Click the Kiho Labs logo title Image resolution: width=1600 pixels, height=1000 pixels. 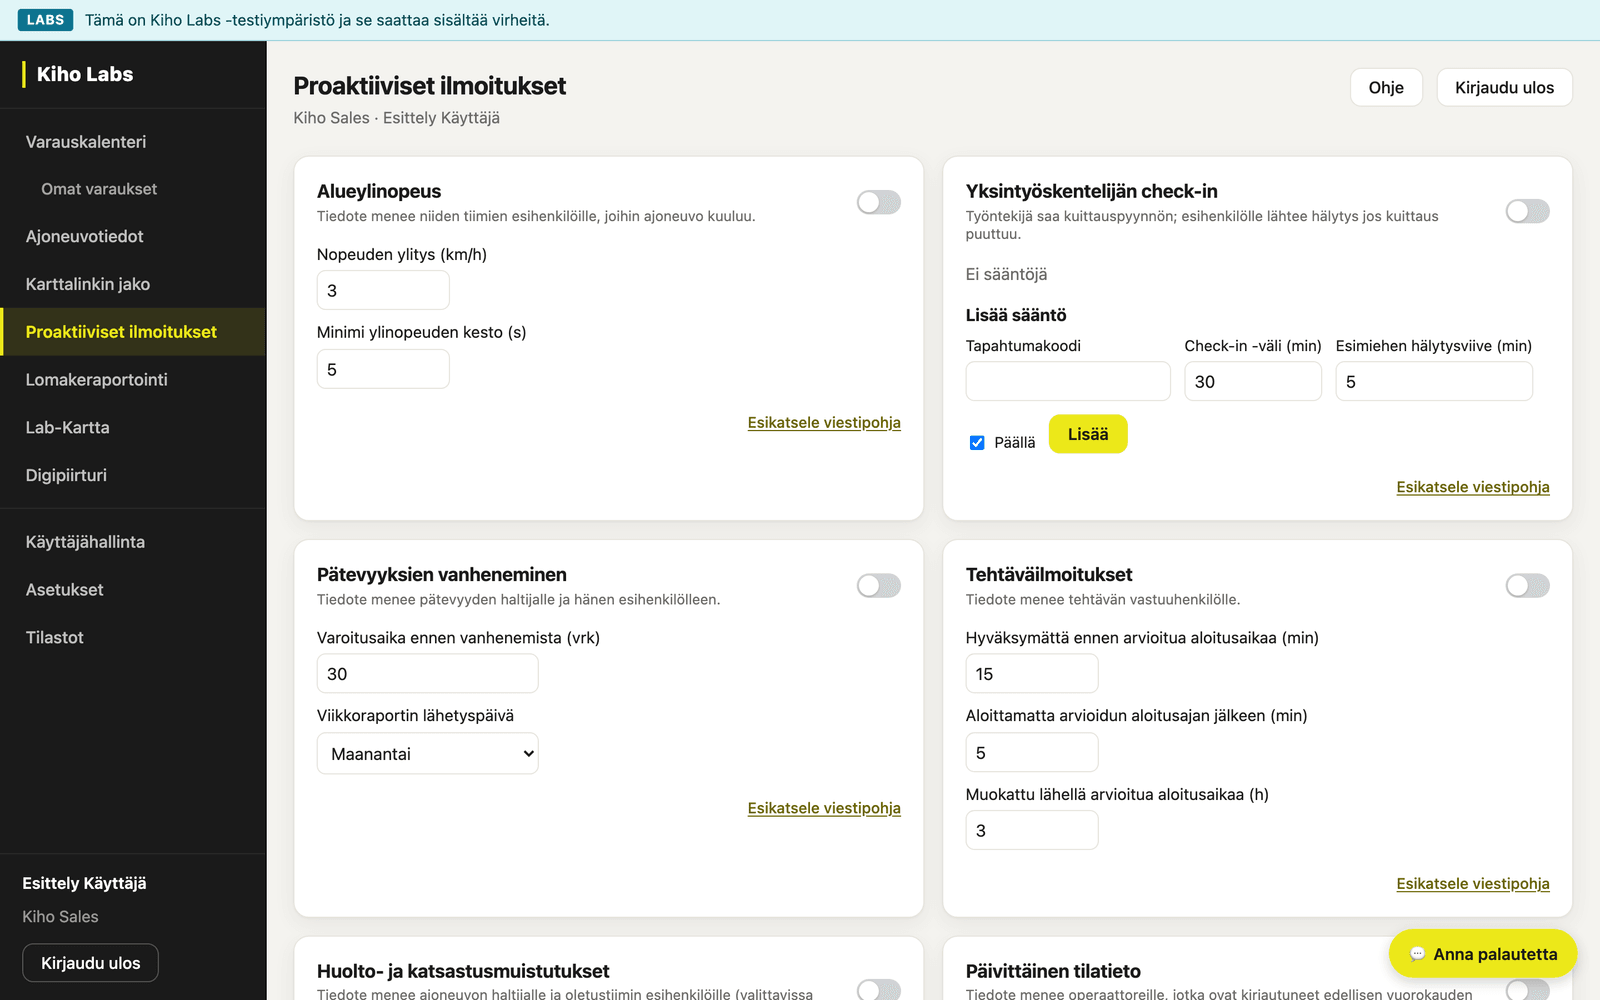coord(85,74)
